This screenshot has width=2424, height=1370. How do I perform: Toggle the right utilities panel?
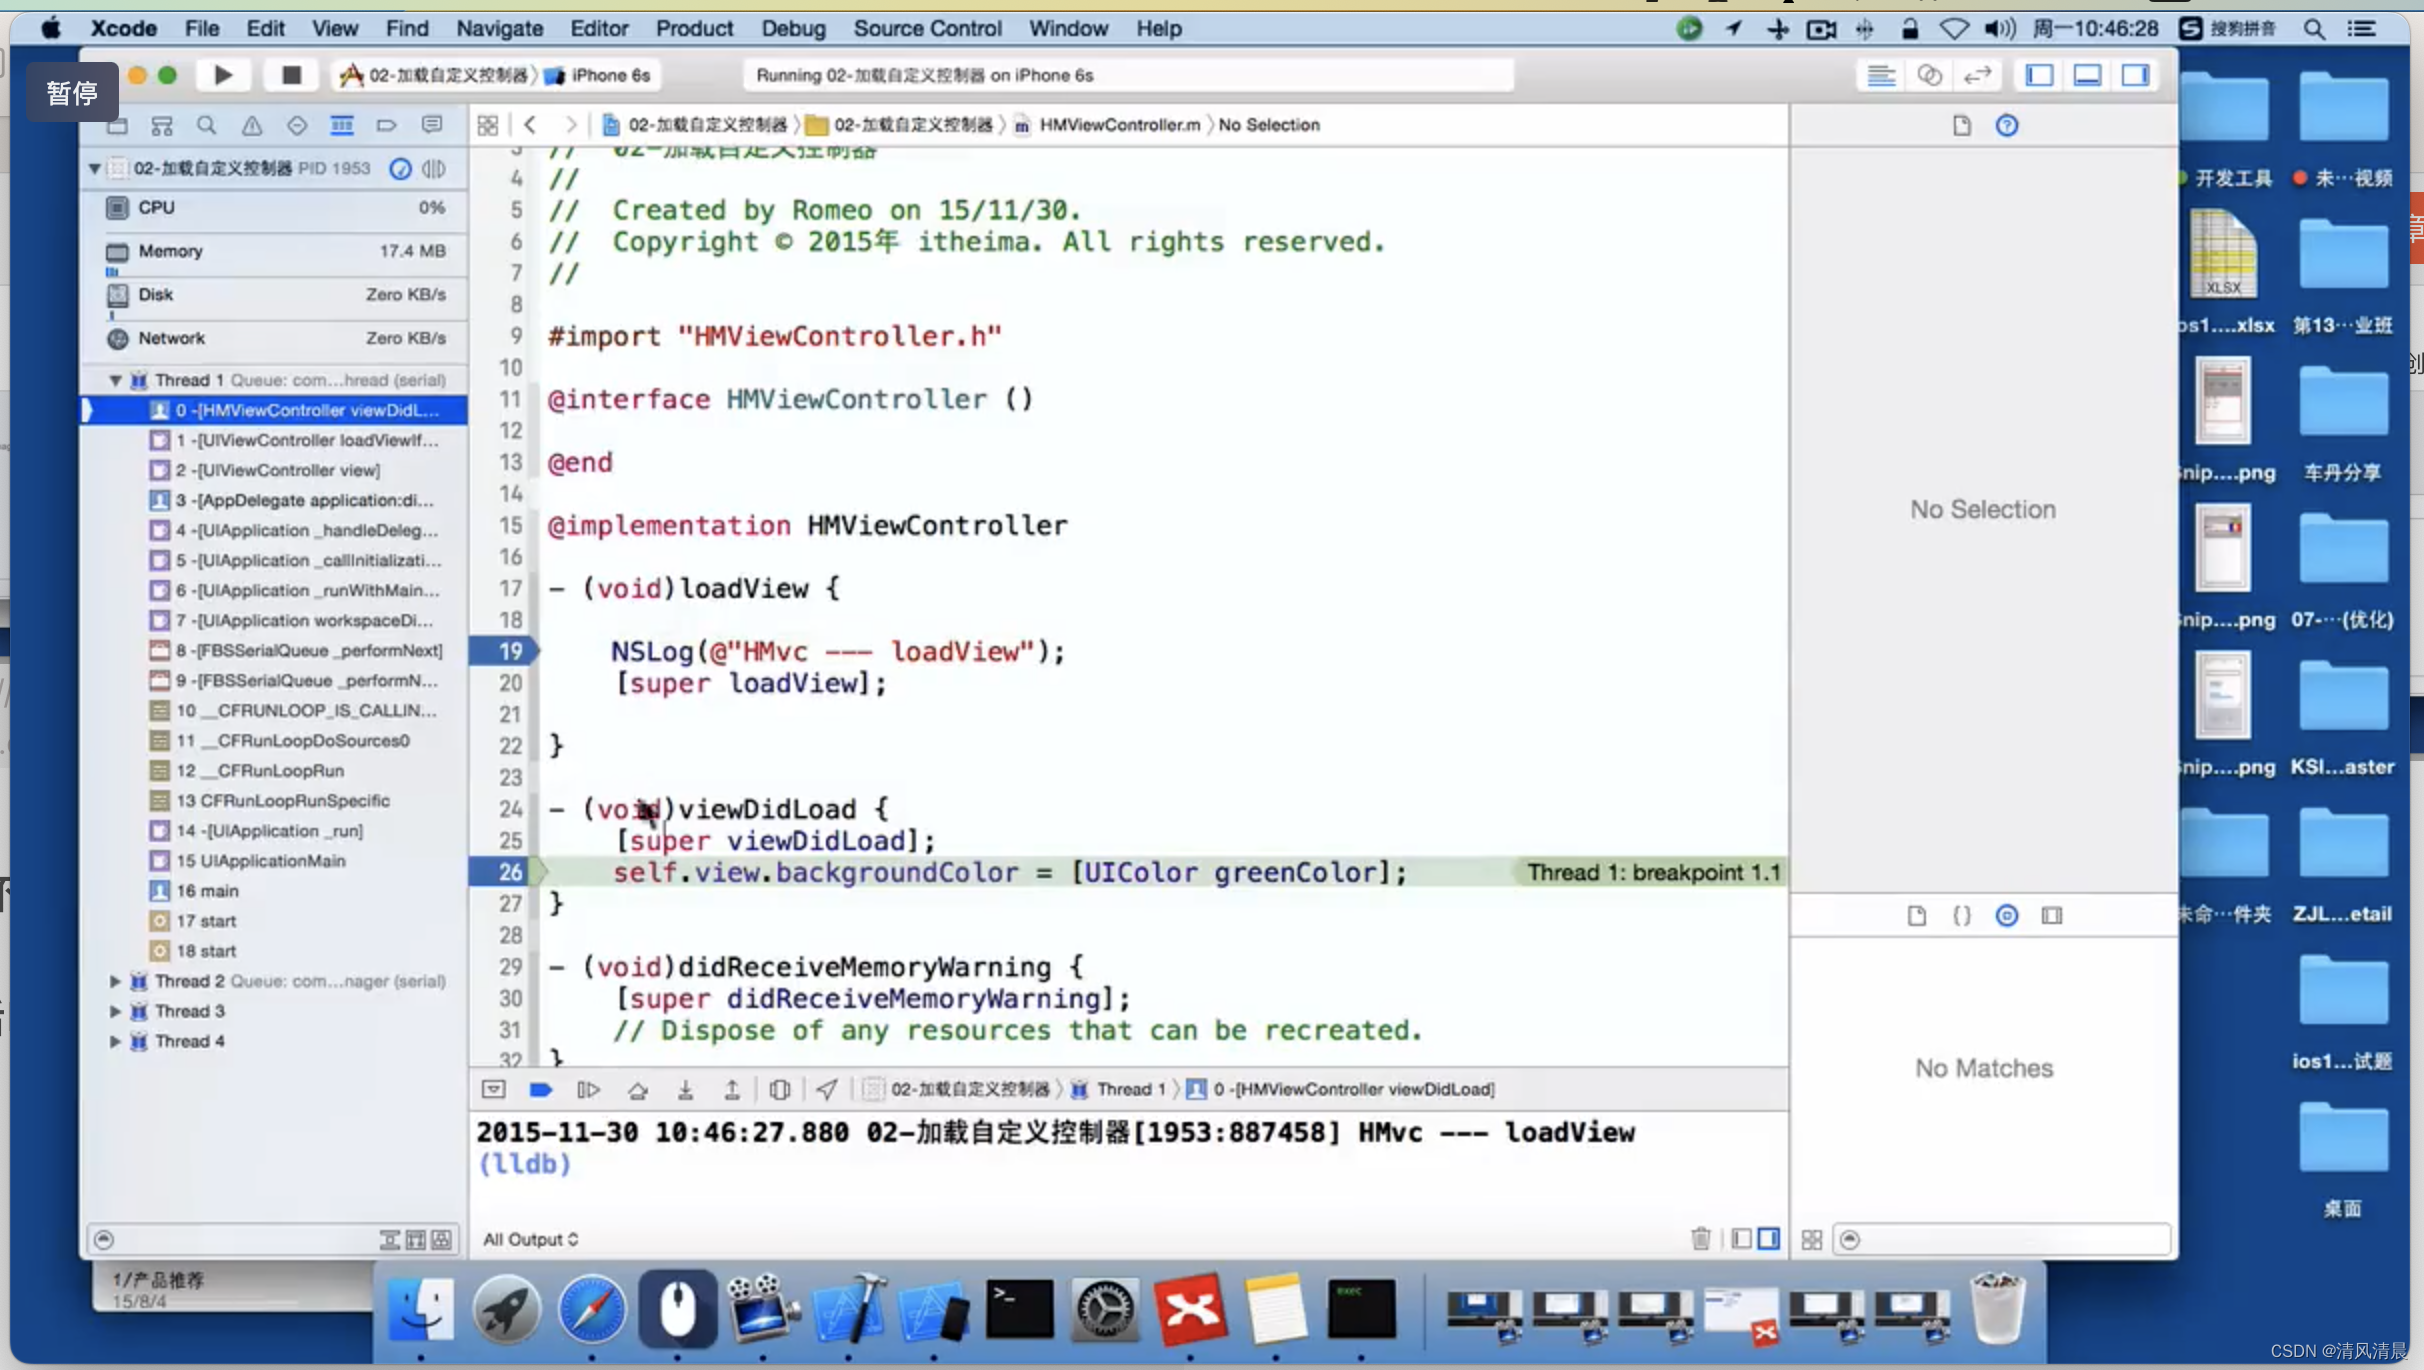[x=2136, y=75]
